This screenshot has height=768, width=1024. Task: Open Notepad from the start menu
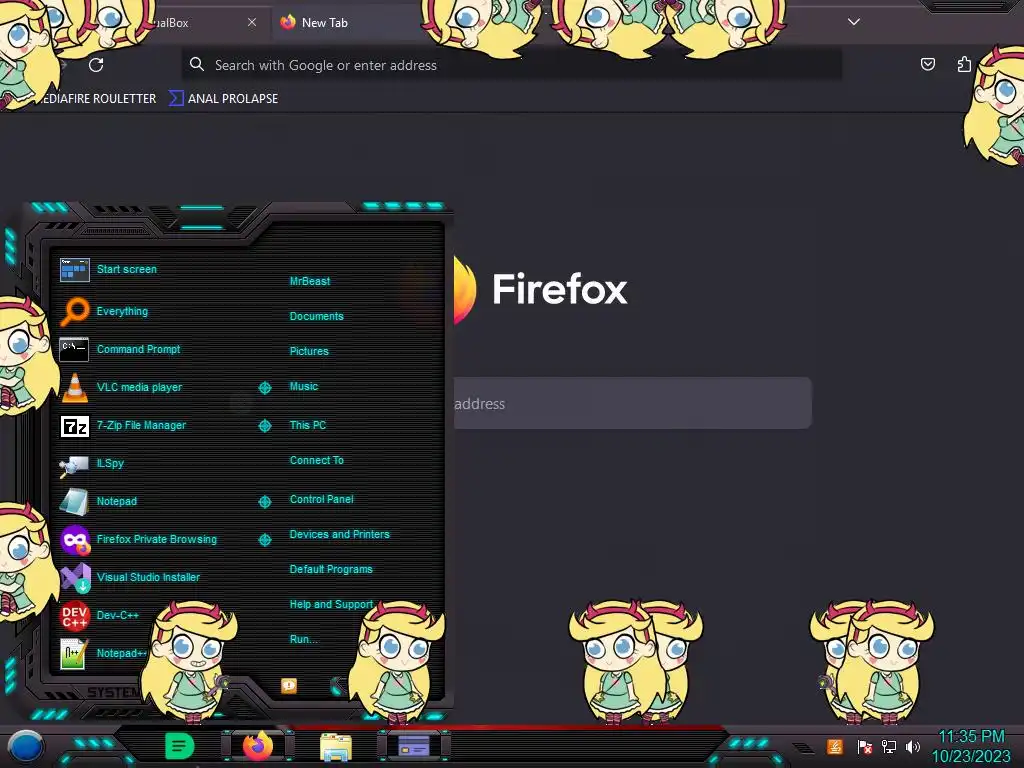tap(98, 502)
